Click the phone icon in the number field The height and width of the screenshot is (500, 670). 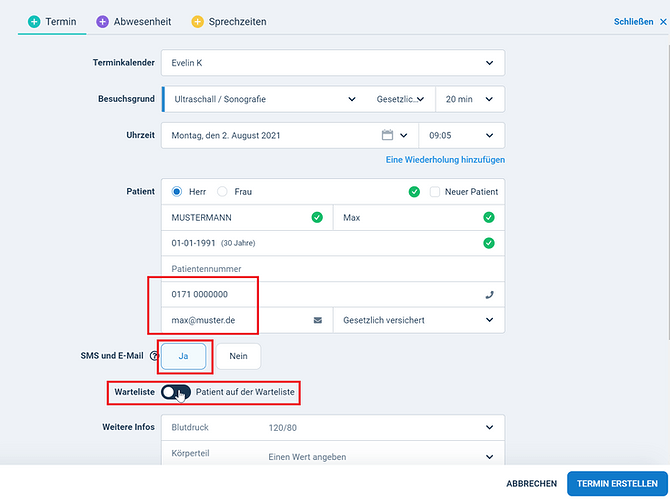click(x=489, y=294)
